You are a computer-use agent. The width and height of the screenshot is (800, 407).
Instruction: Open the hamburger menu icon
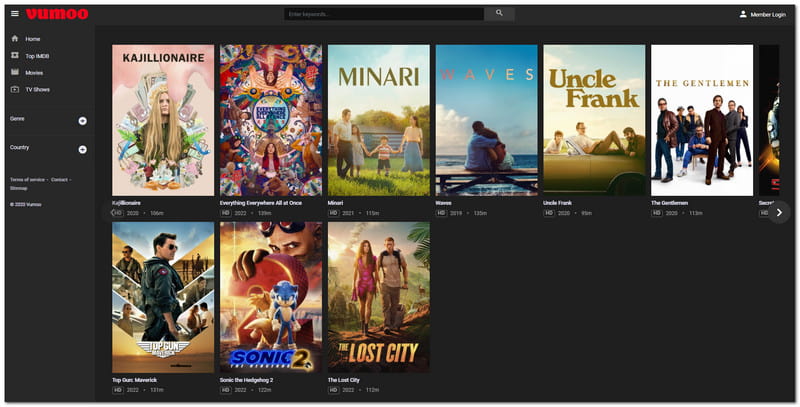[x=15, y=14]
